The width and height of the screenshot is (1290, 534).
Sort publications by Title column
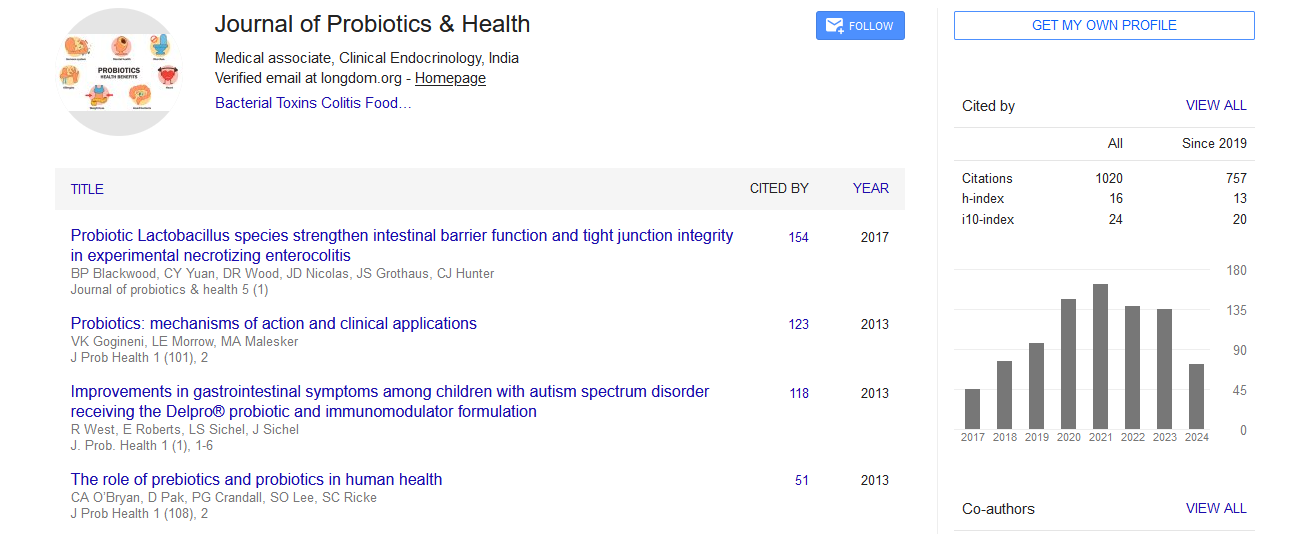tap(87, 189)
